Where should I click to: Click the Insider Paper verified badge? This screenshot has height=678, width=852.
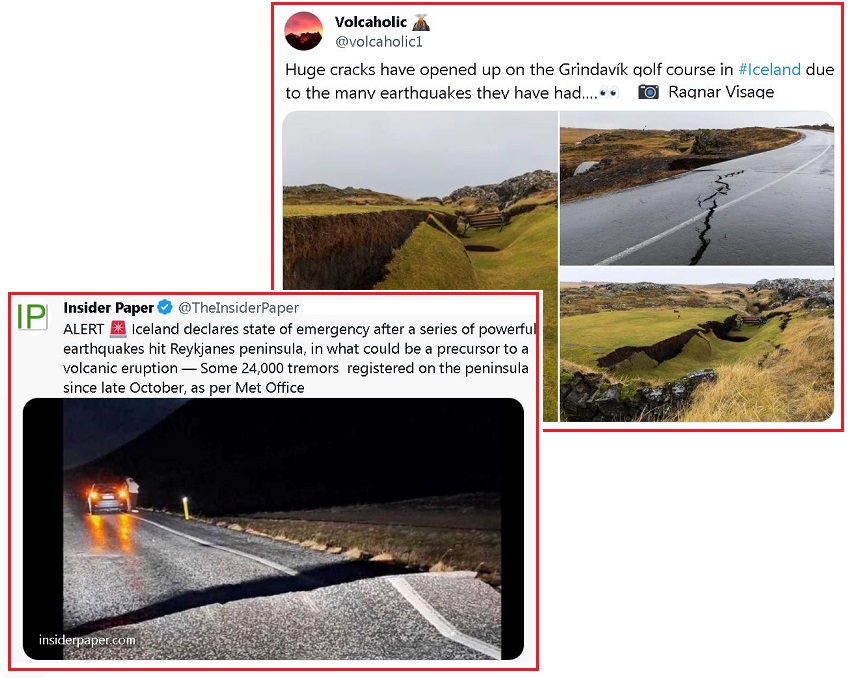click(165, 307)
